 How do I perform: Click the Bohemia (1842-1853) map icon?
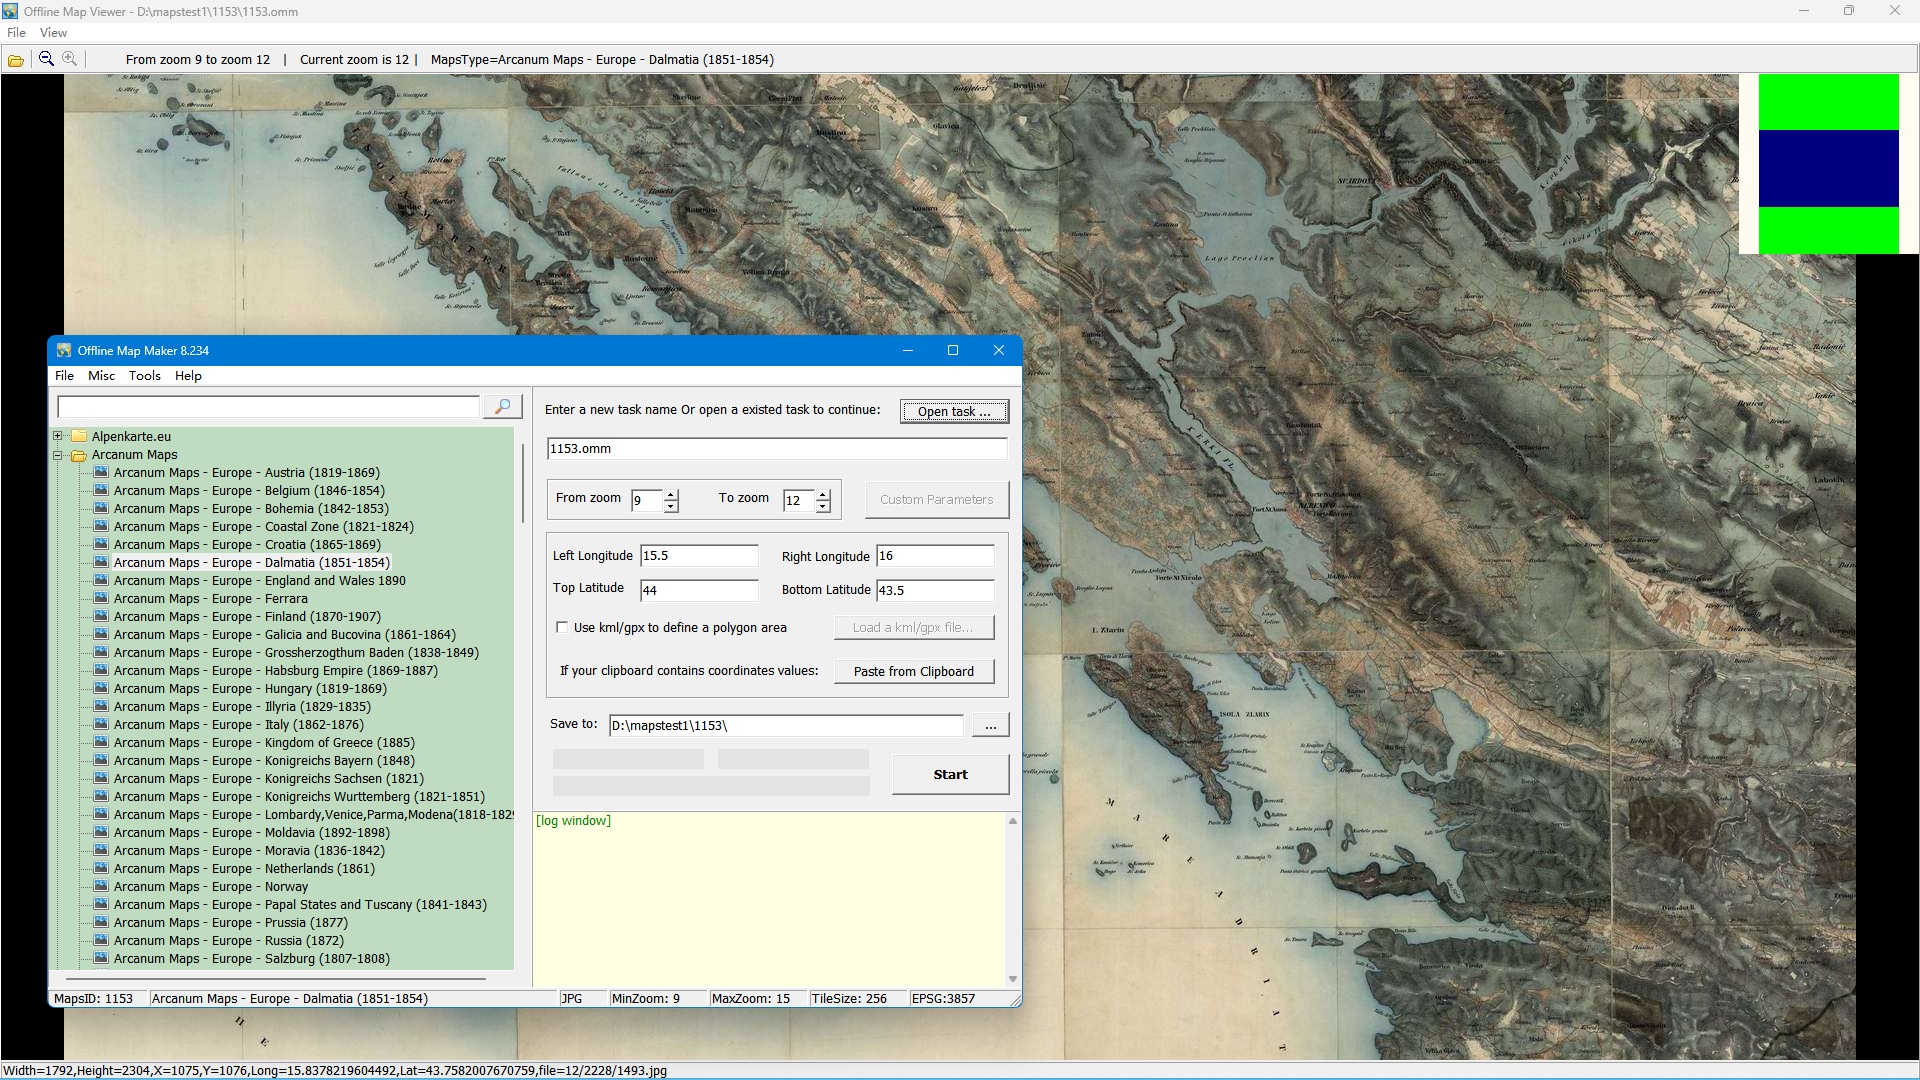point(101,508)
